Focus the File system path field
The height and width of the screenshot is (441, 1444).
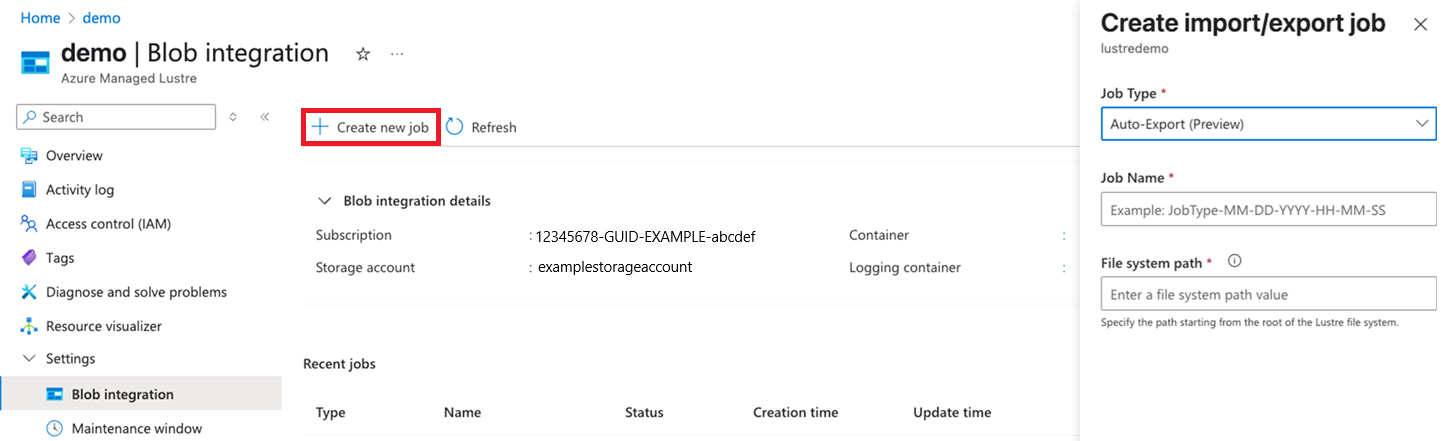coord(1268,295)
